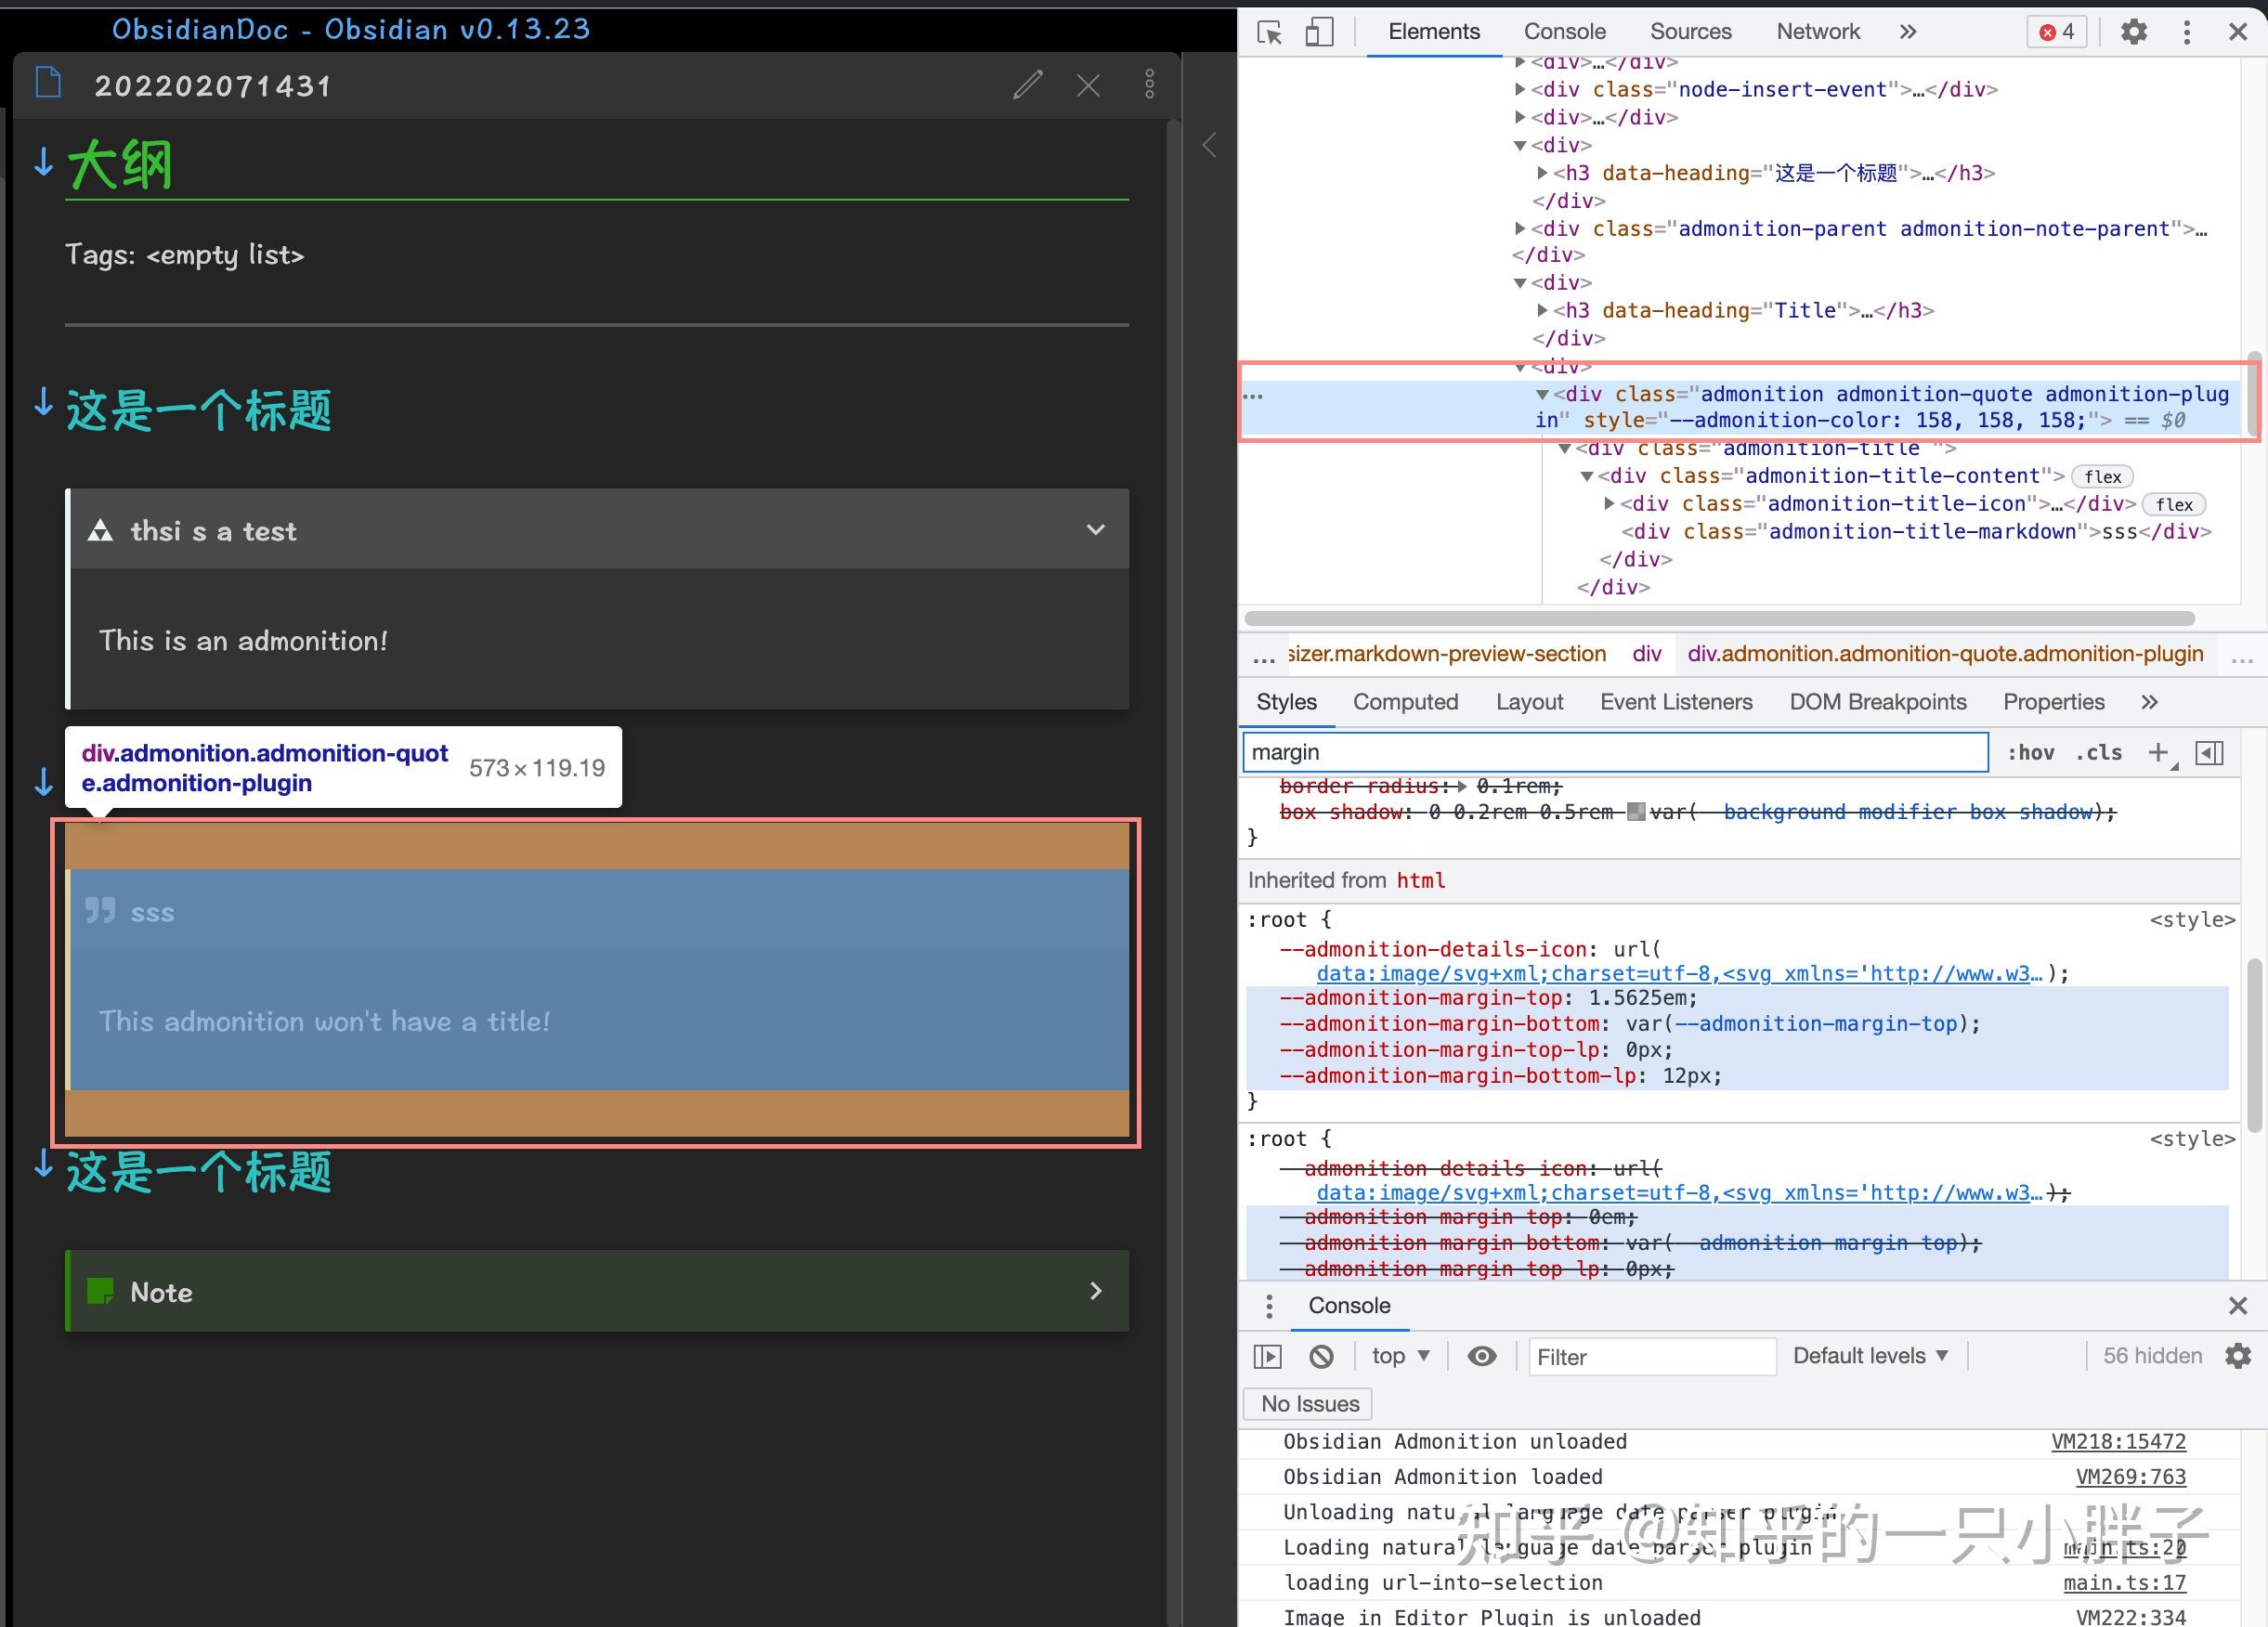This screenshot has width=2268, height=1627.
Task: Switch to the Computed styles tab
Action: pos(1405,702)
